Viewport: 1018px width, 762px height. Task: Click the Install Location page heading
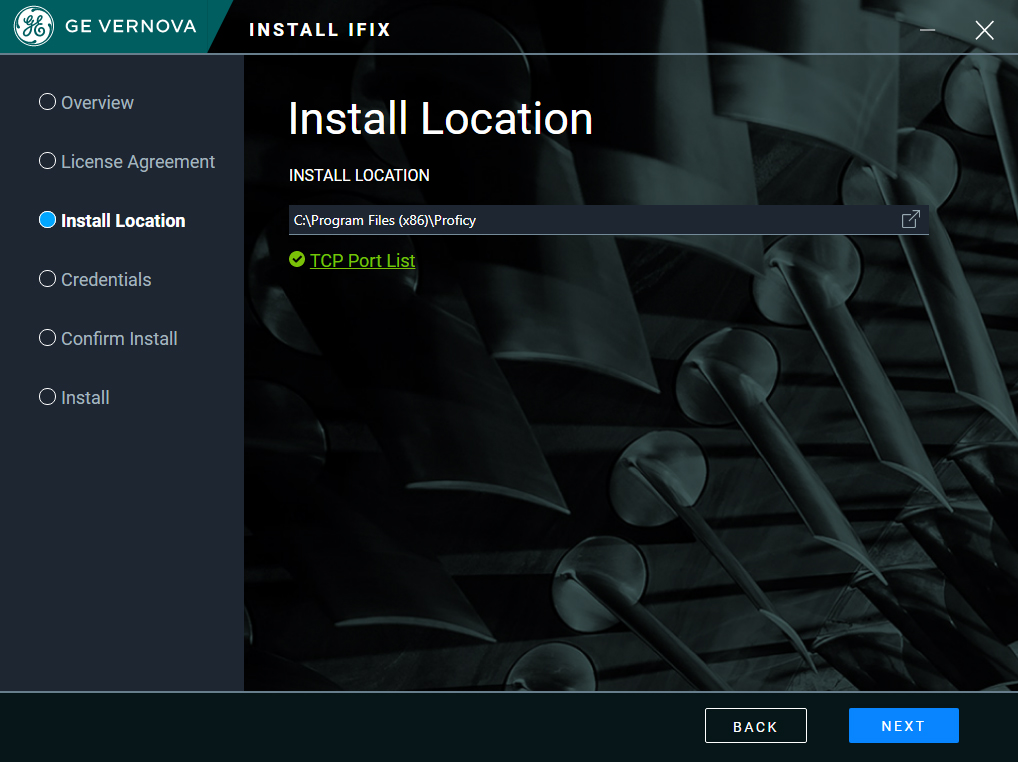[x=440, y=119]
